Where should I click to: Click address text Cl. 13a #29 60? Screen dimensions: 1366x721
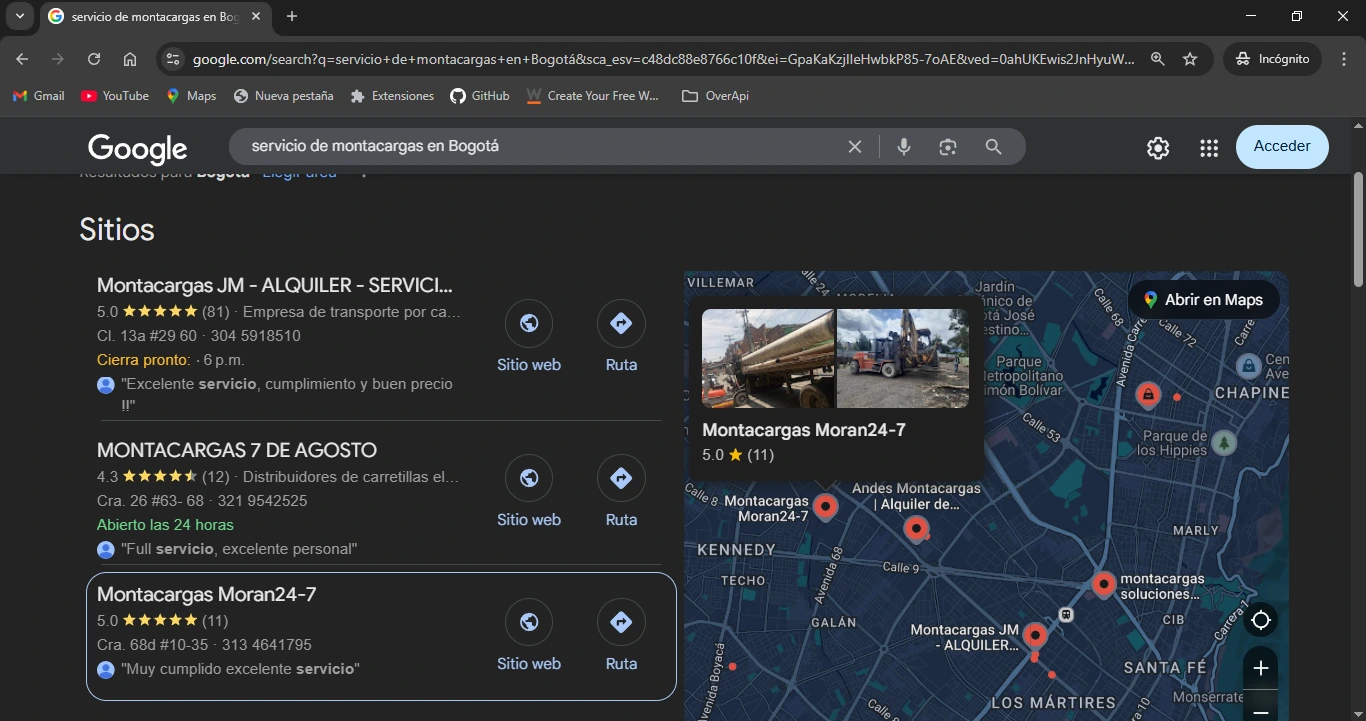tap(147, 336)
